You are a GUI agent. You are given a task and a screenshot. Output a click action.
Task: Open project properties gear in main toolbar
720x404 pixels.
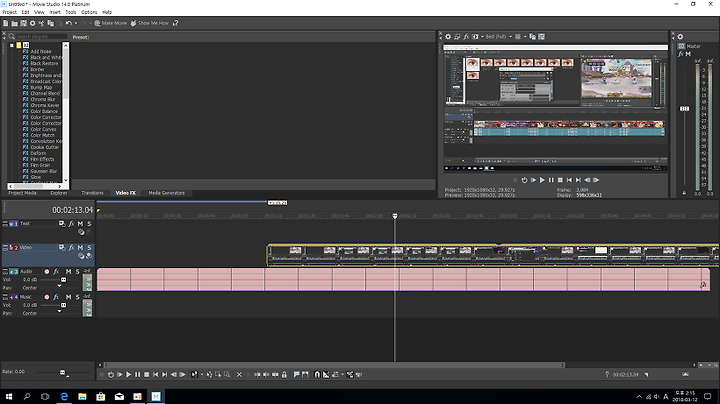click(x=32, y=23)
